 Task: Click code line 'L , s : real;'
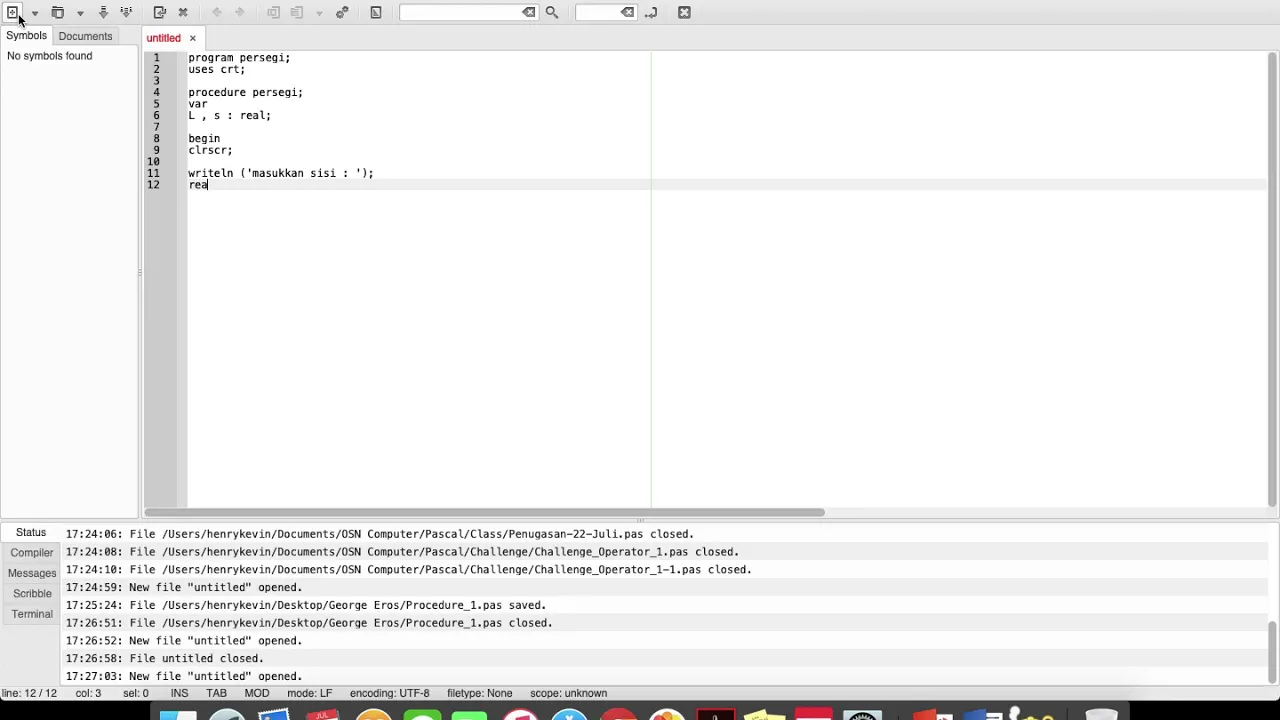[229, 115]
